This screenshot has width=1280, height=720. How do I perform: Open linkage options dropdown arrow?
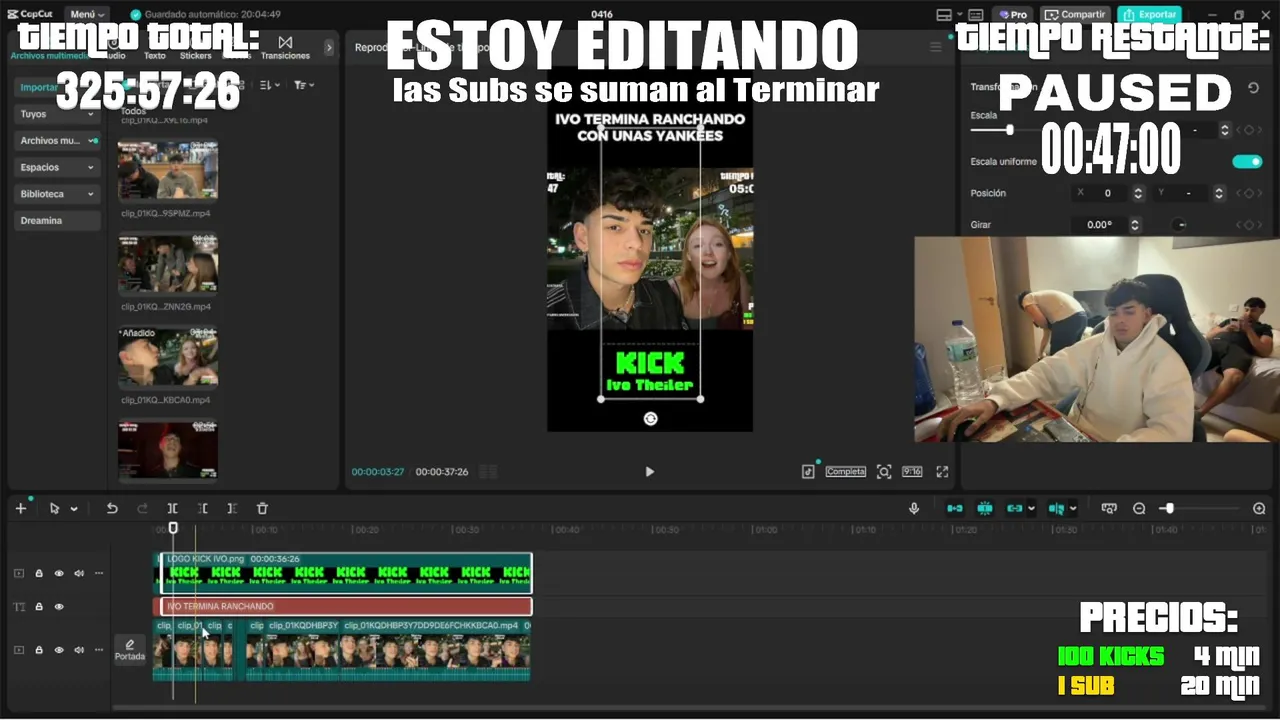pyautogui.click(x=1032, y=509)
